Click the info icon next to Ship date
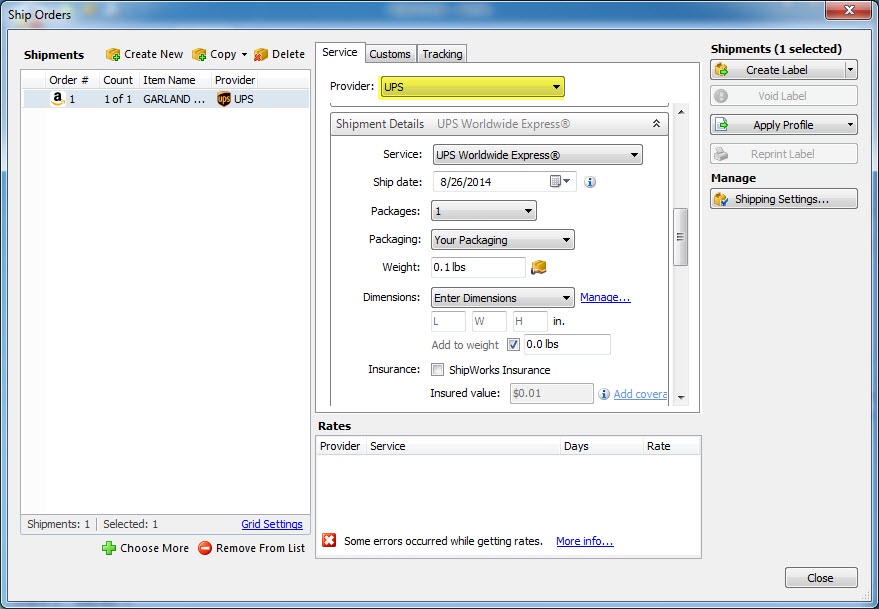 click(590, 182)
